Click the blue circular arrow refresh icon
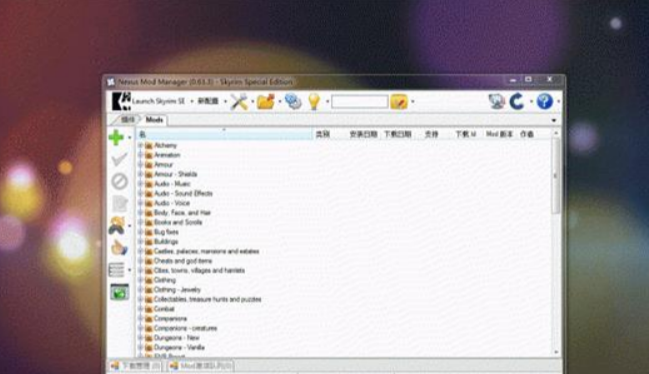 click(x=517, y=101)
